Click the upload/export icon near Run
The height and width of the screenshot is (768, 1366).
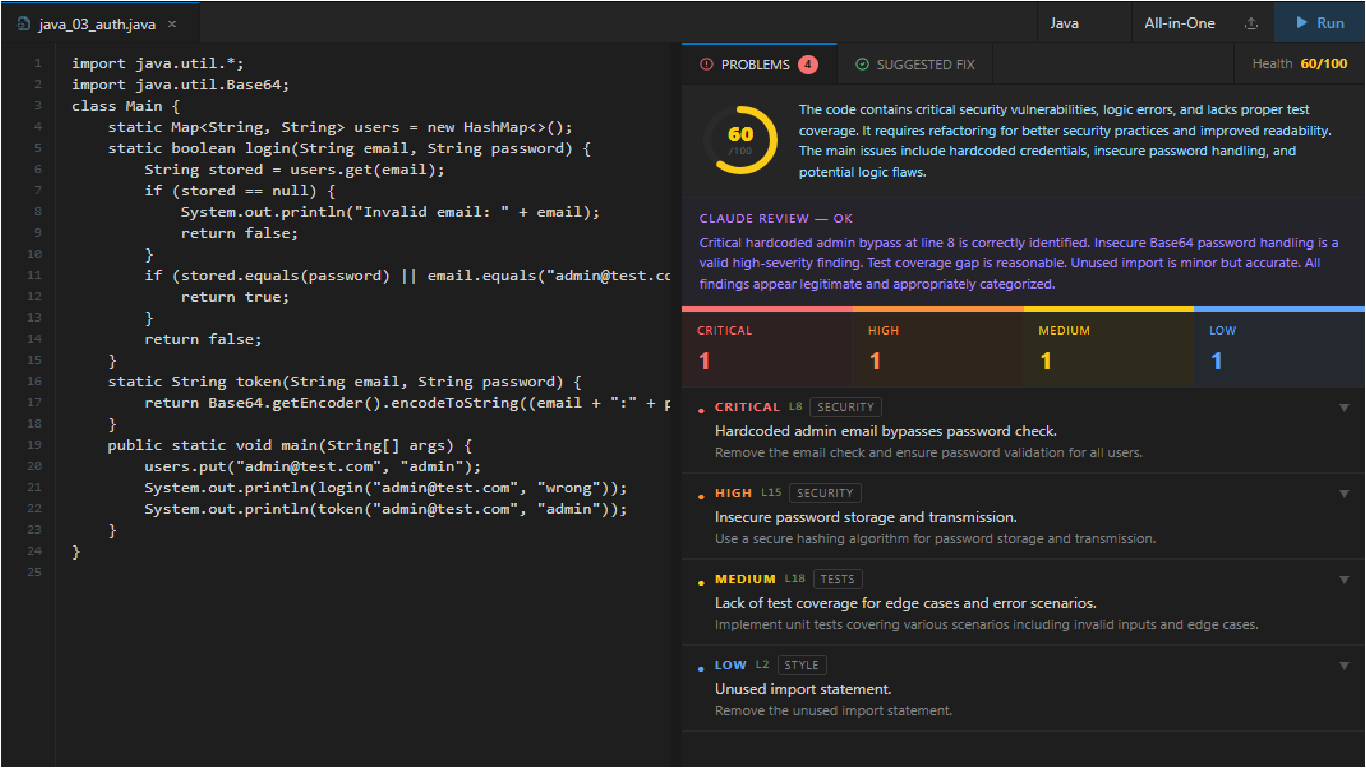click(x=1251, y=23)
